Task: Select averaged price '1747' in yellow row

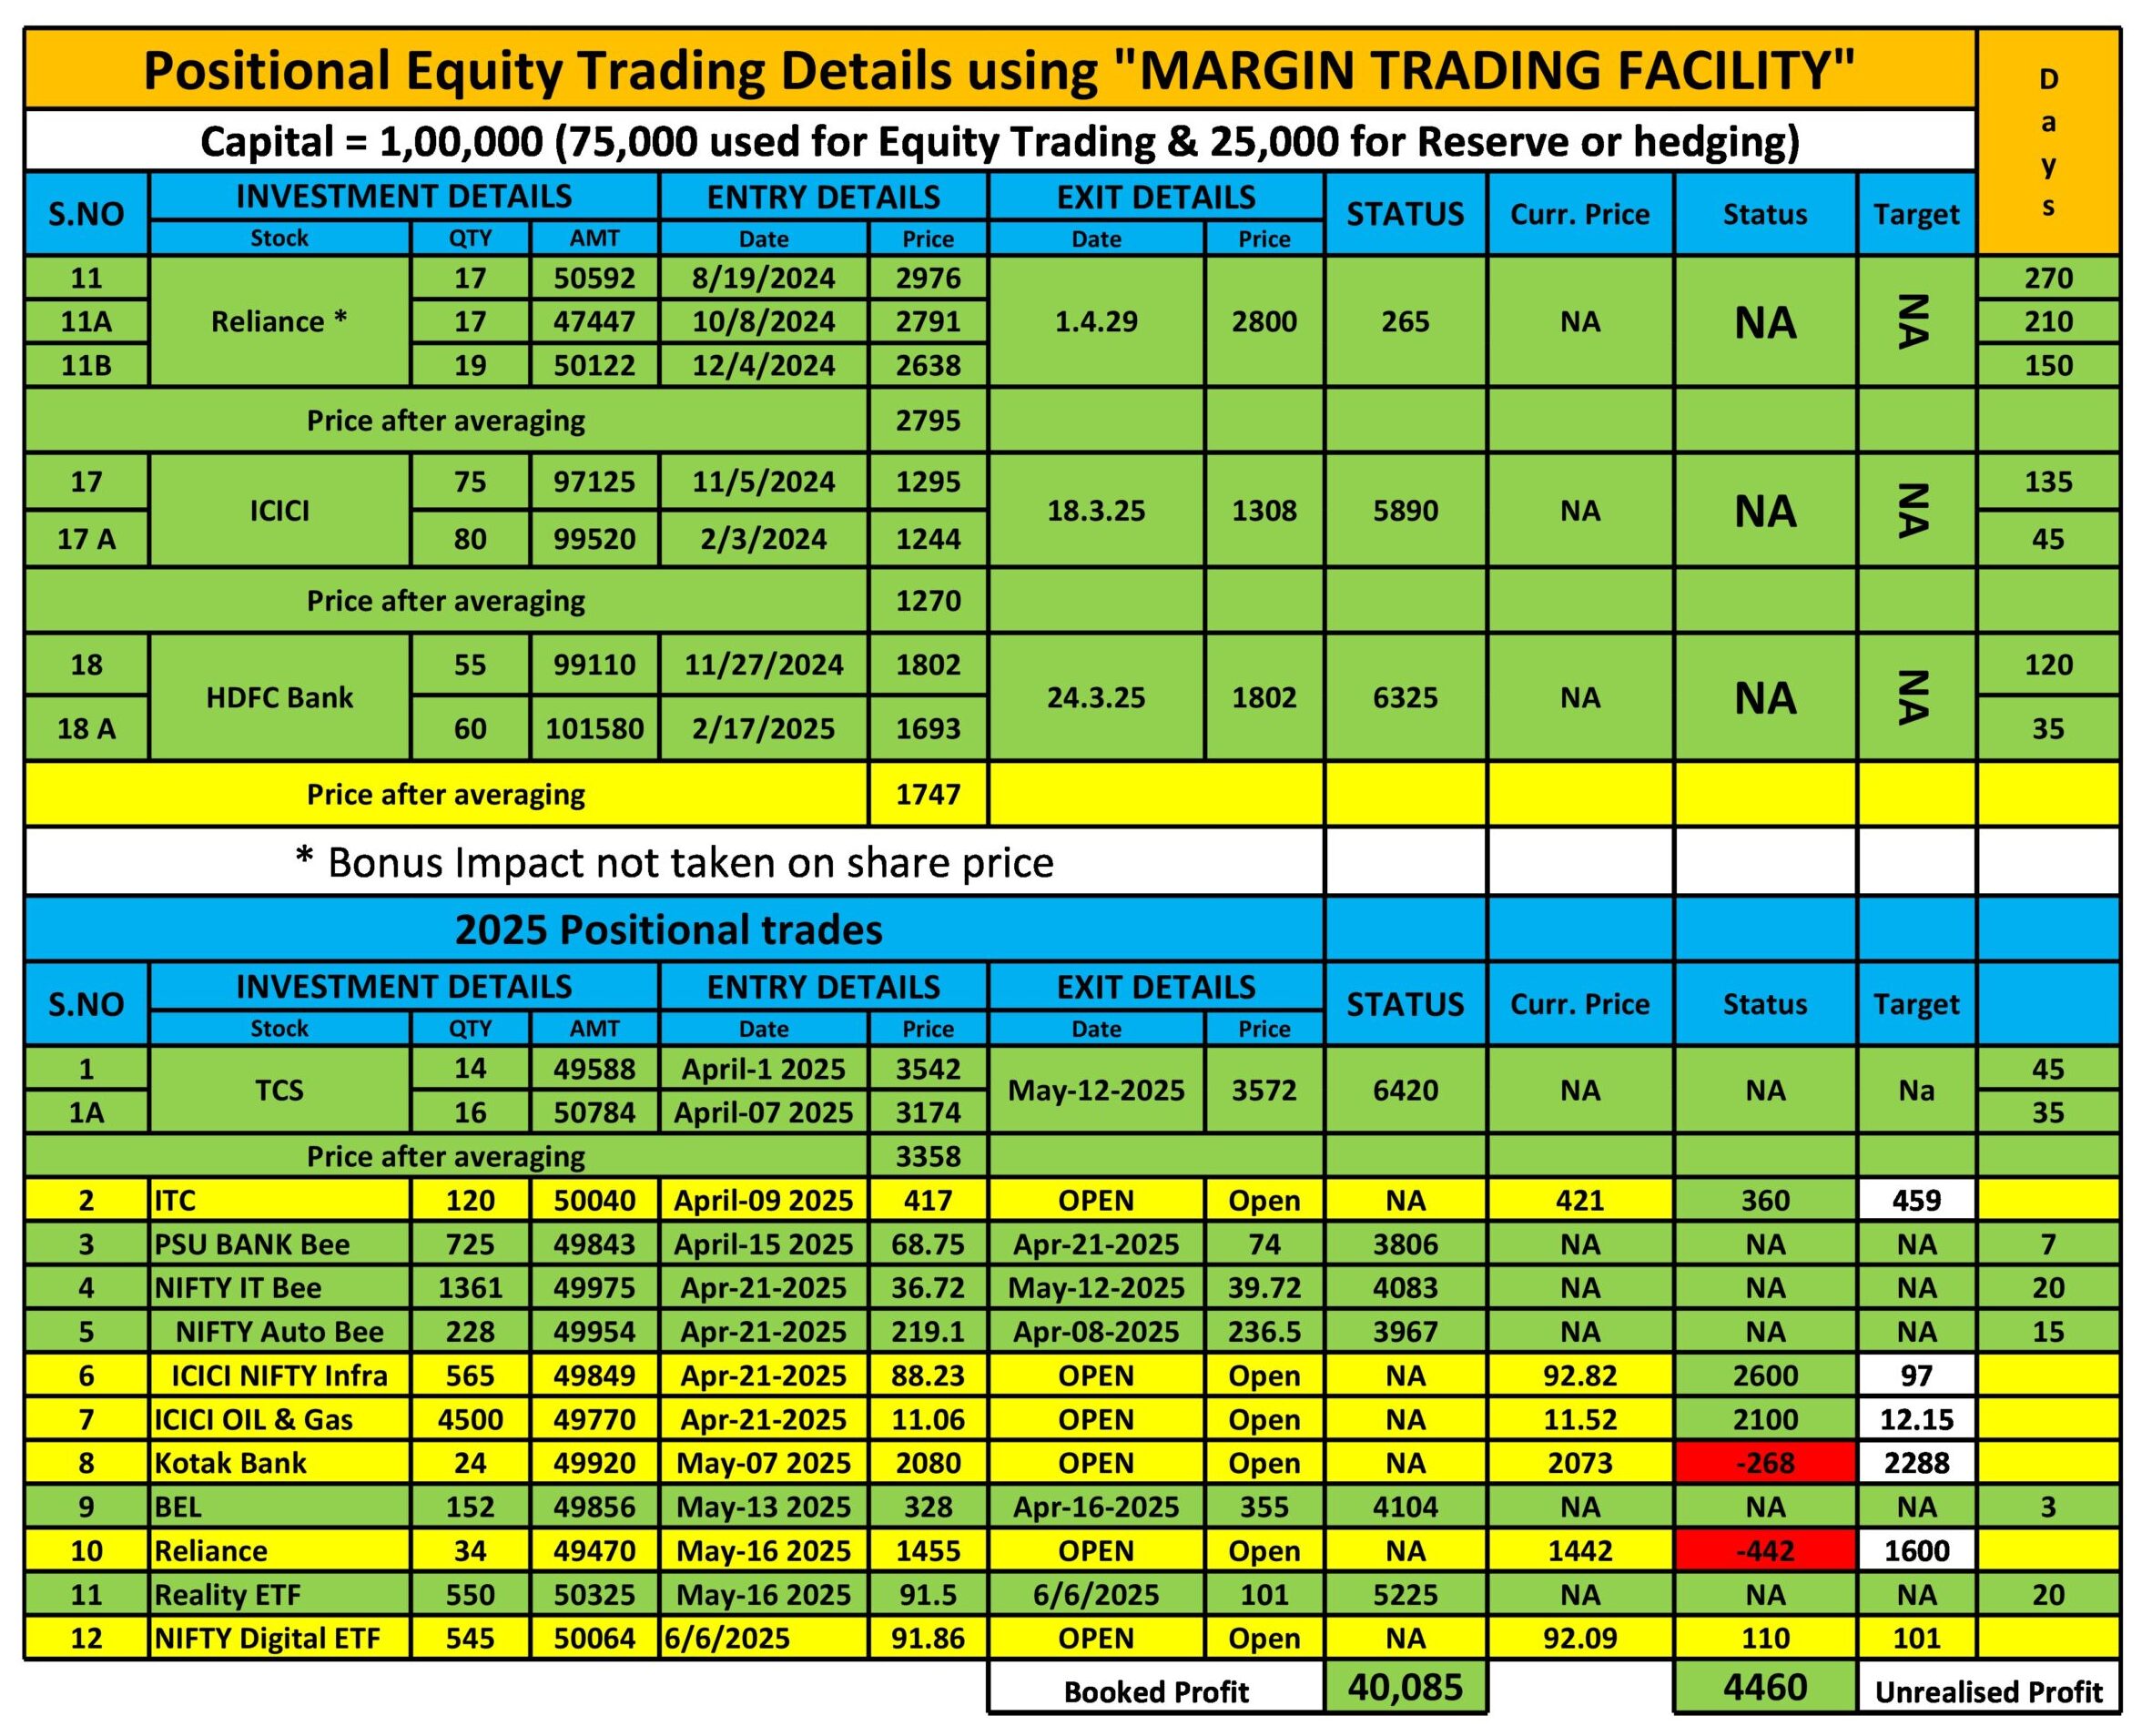Action: 928,794
